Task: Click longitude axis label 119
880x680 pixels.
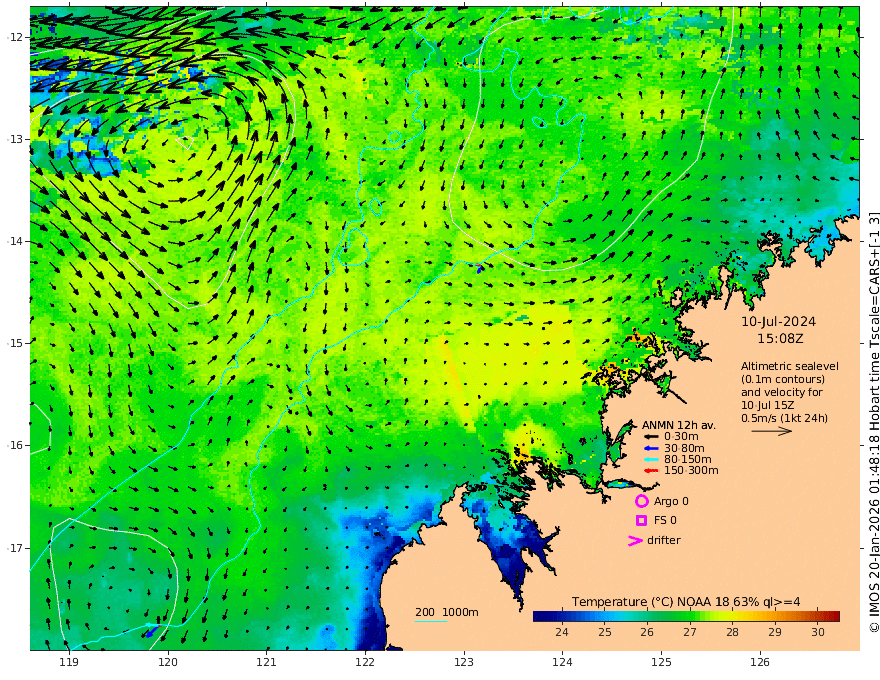Action: (69, 663)
